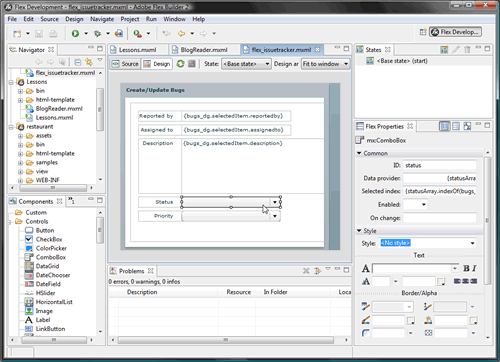Click the green Run button in toolbar

tap(75, 33)
